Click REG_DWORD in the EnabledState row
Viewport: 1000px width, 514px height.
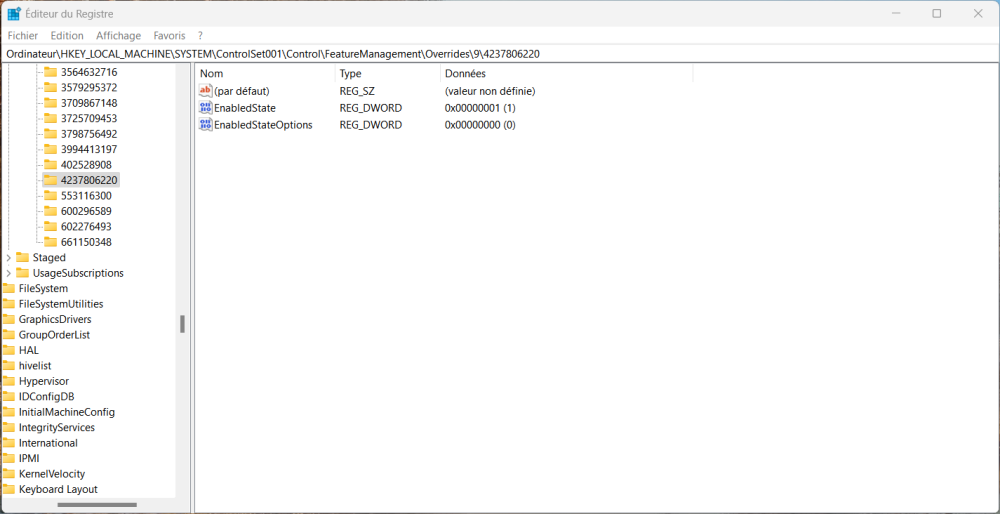(x=371, y=108)
